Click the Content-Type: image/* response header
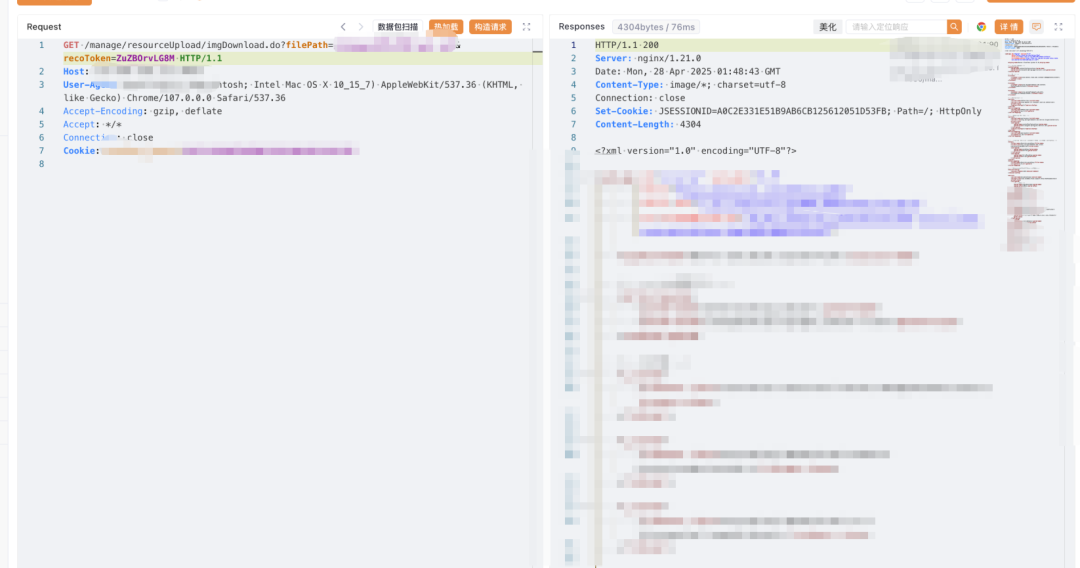Image resolution: width=1080 pixels, height=568 pixels. [690, 85]
